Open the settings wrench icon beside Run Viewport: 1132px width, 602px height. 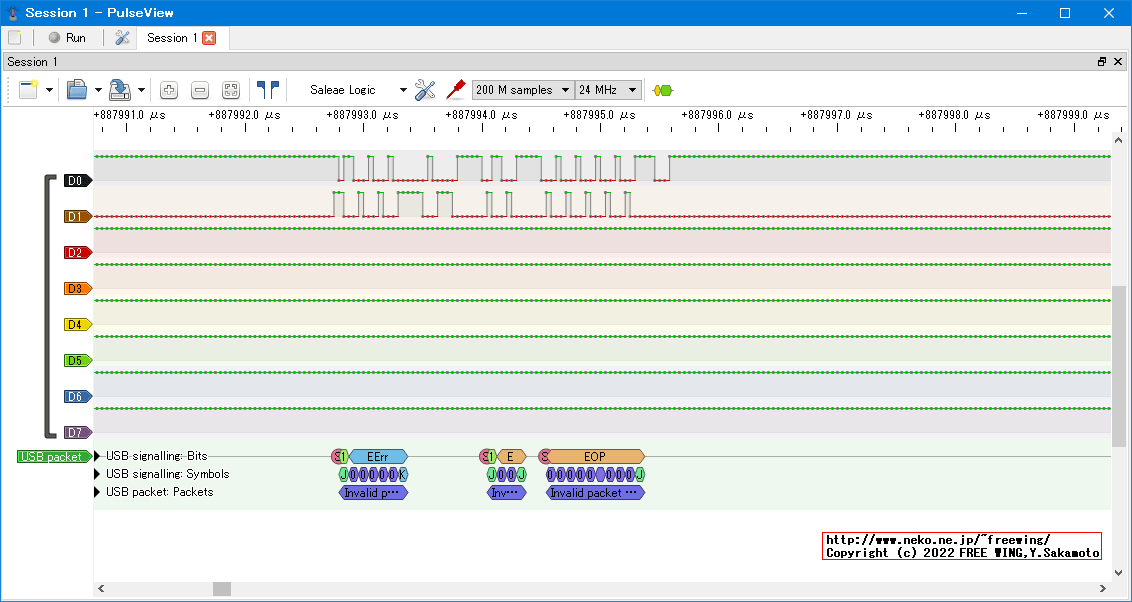(x=122, y=38)
